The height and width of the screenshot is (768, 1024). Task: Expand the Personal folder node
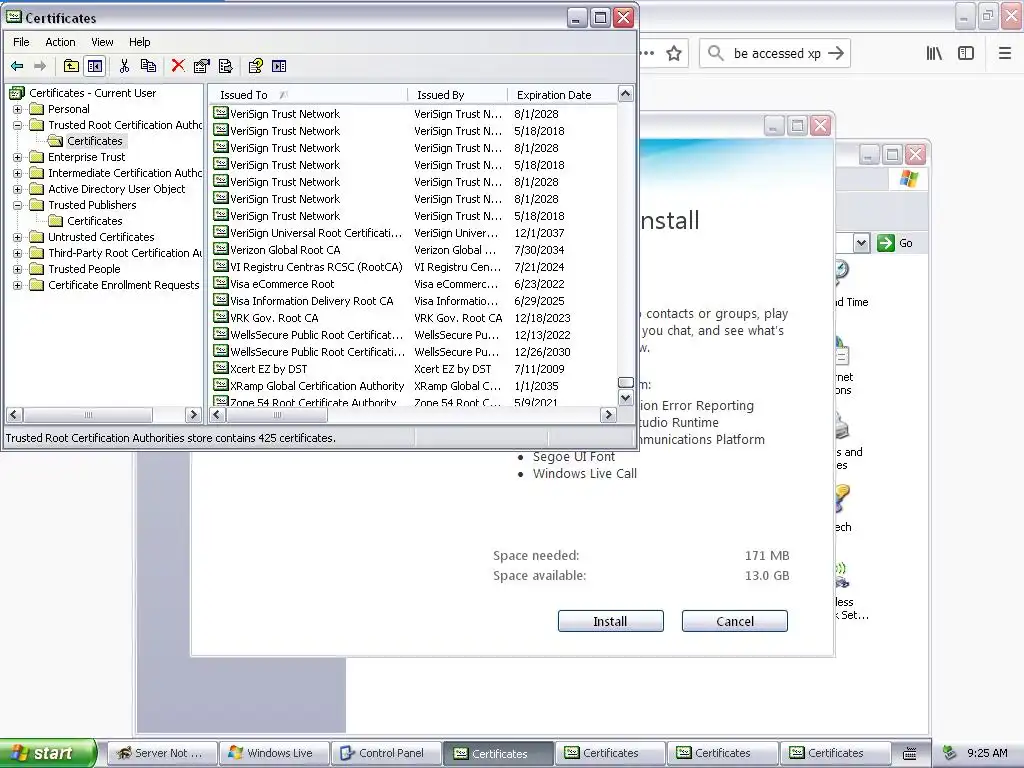click(x=18, y=109)
